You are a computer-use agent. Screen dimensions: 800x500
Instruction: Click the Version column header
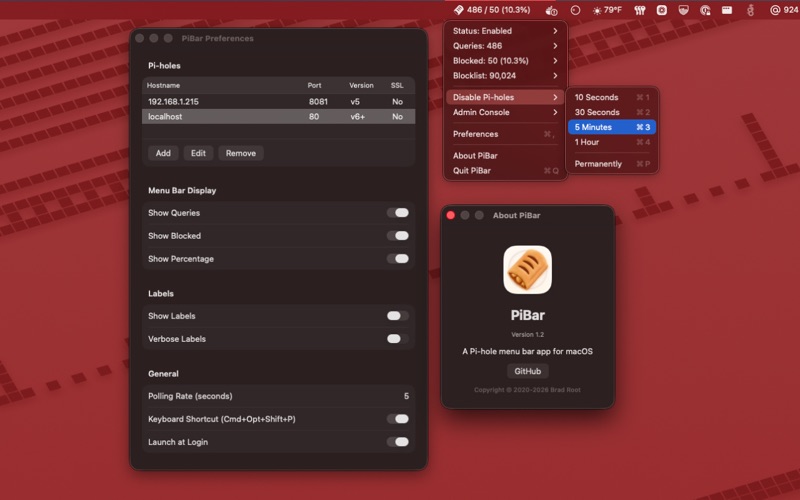tap(361, 85)
